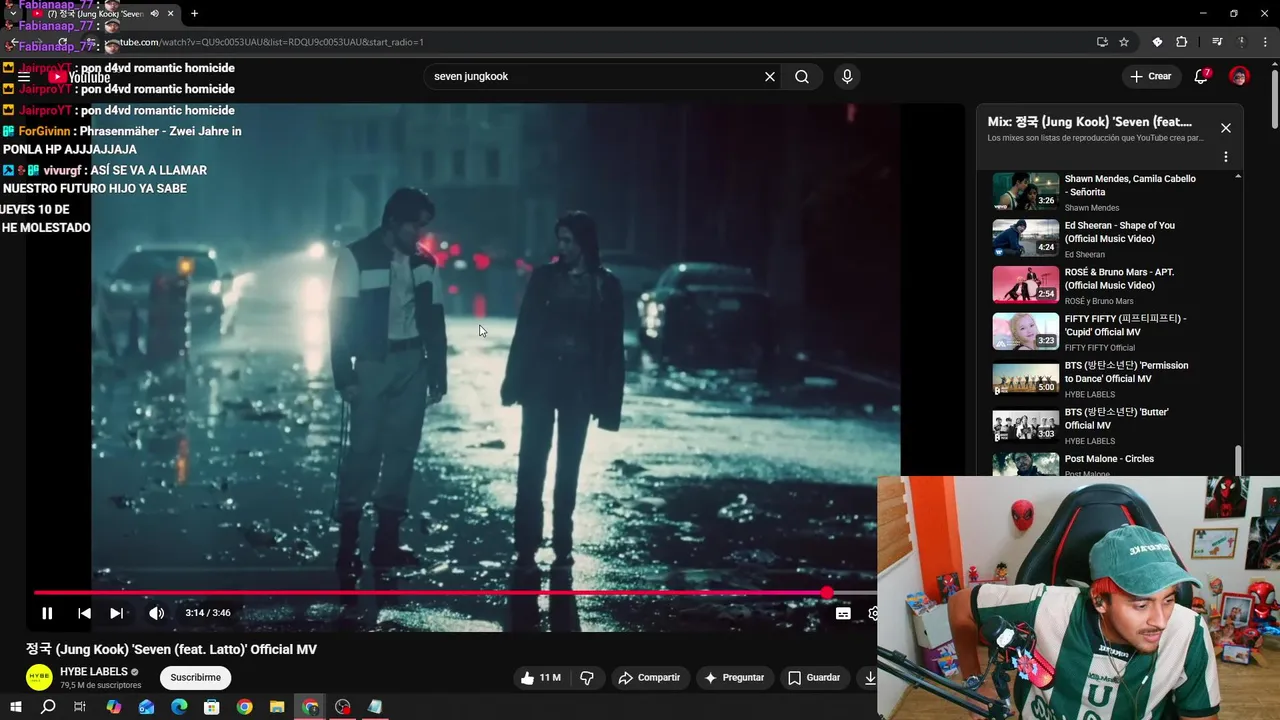
Task: Open the browser extensions puzzle icon
Action: pos(1182,42)
